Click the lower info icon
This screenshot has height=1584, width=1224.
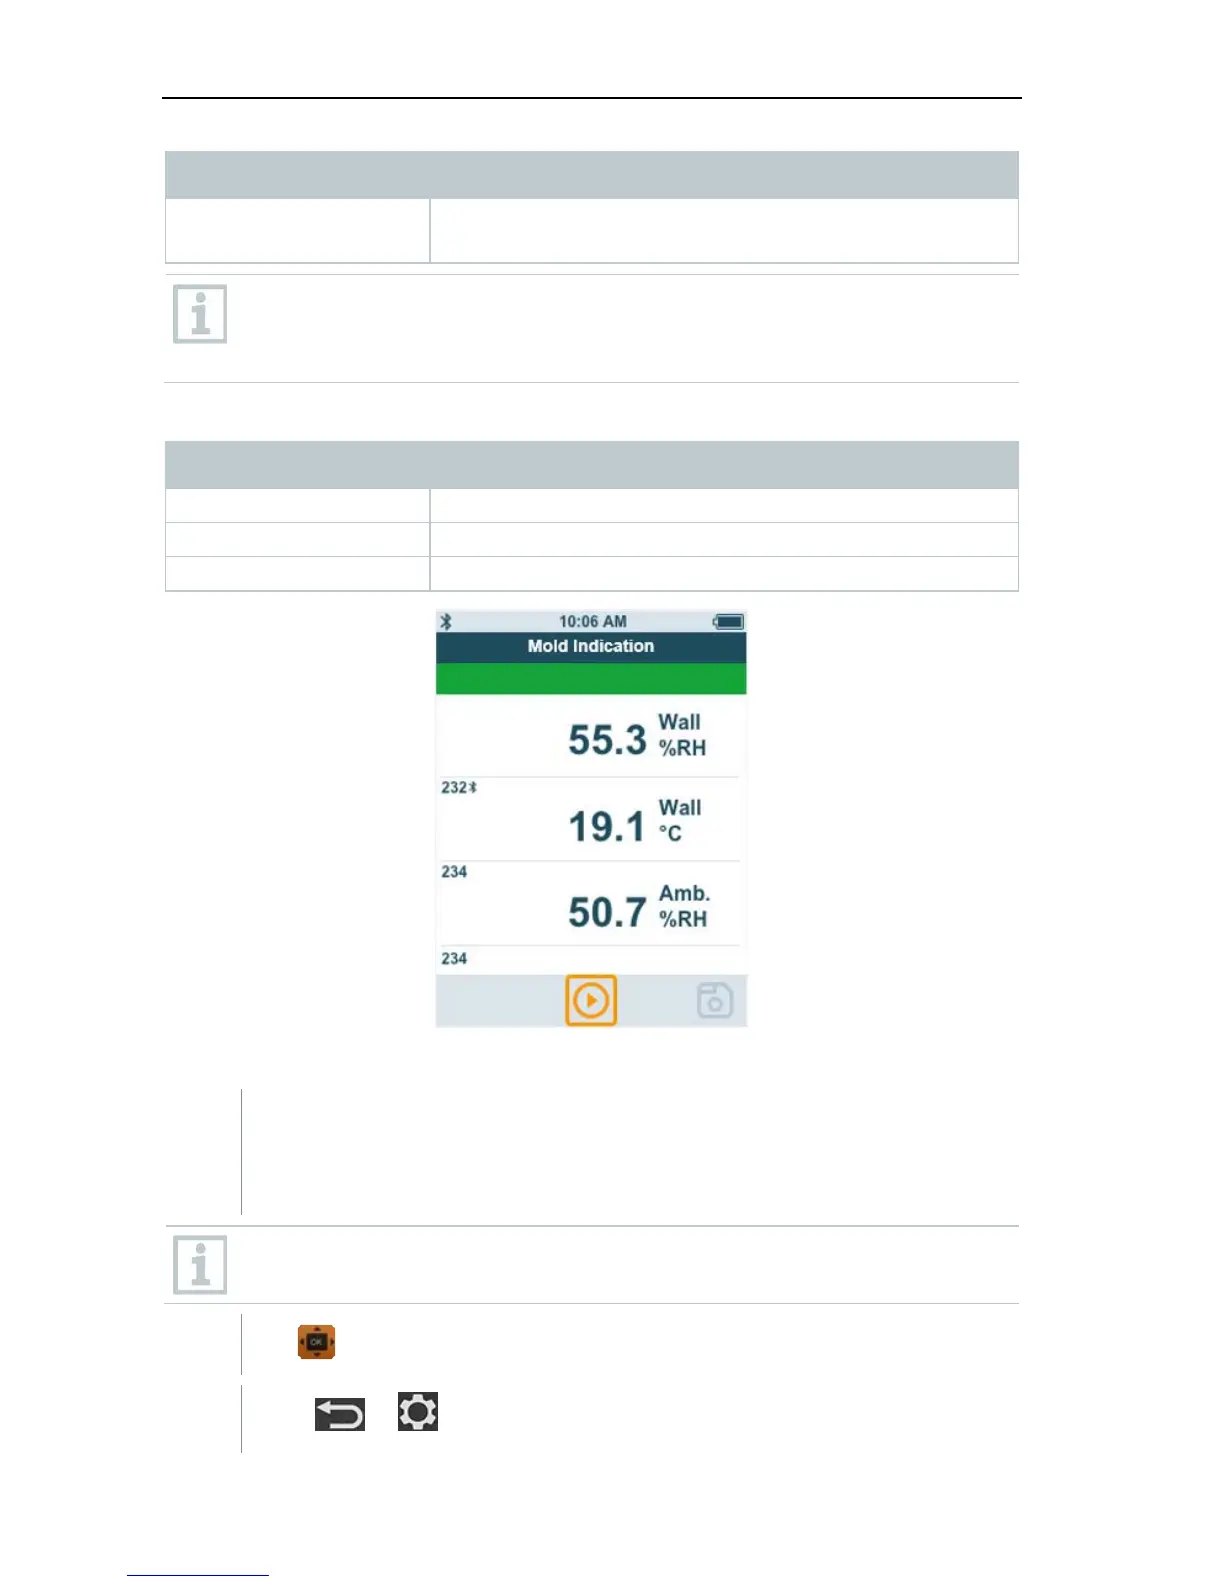coord(200,1264)
